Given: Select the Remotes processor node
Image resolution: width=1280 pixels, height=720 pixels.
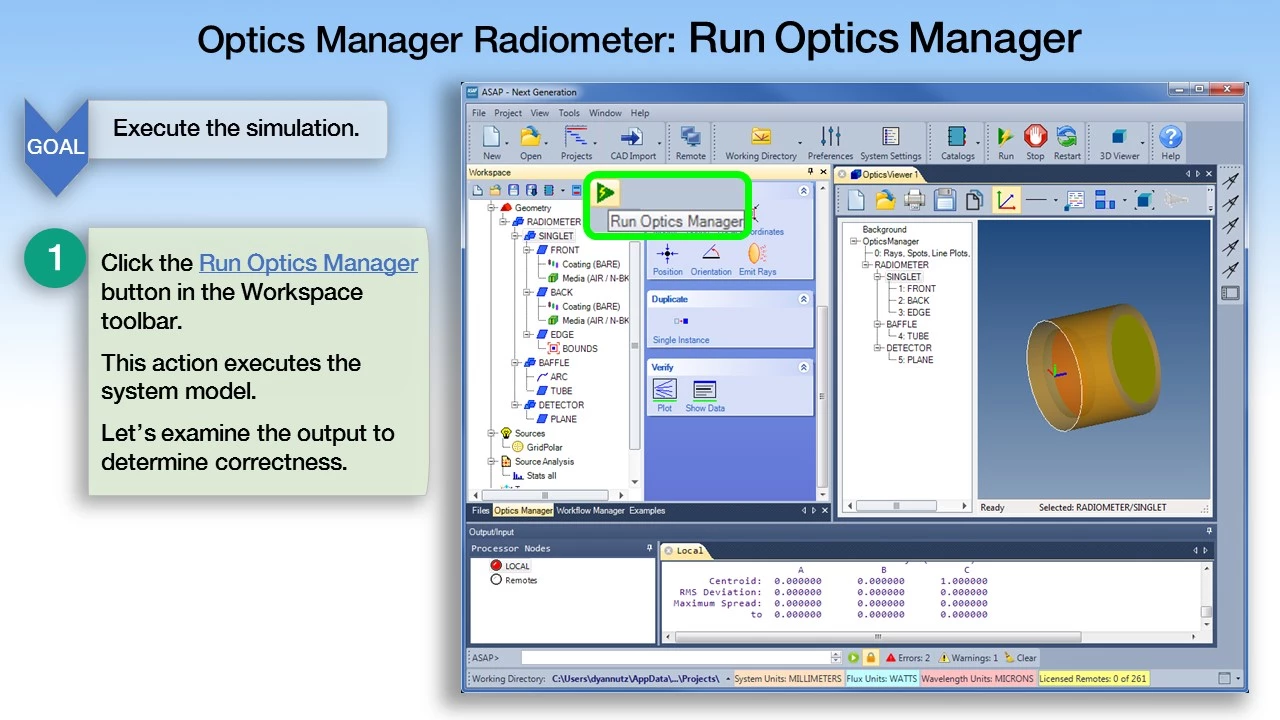Looking at the screenshot, I should pyautogui.click(x=497, y=580).
